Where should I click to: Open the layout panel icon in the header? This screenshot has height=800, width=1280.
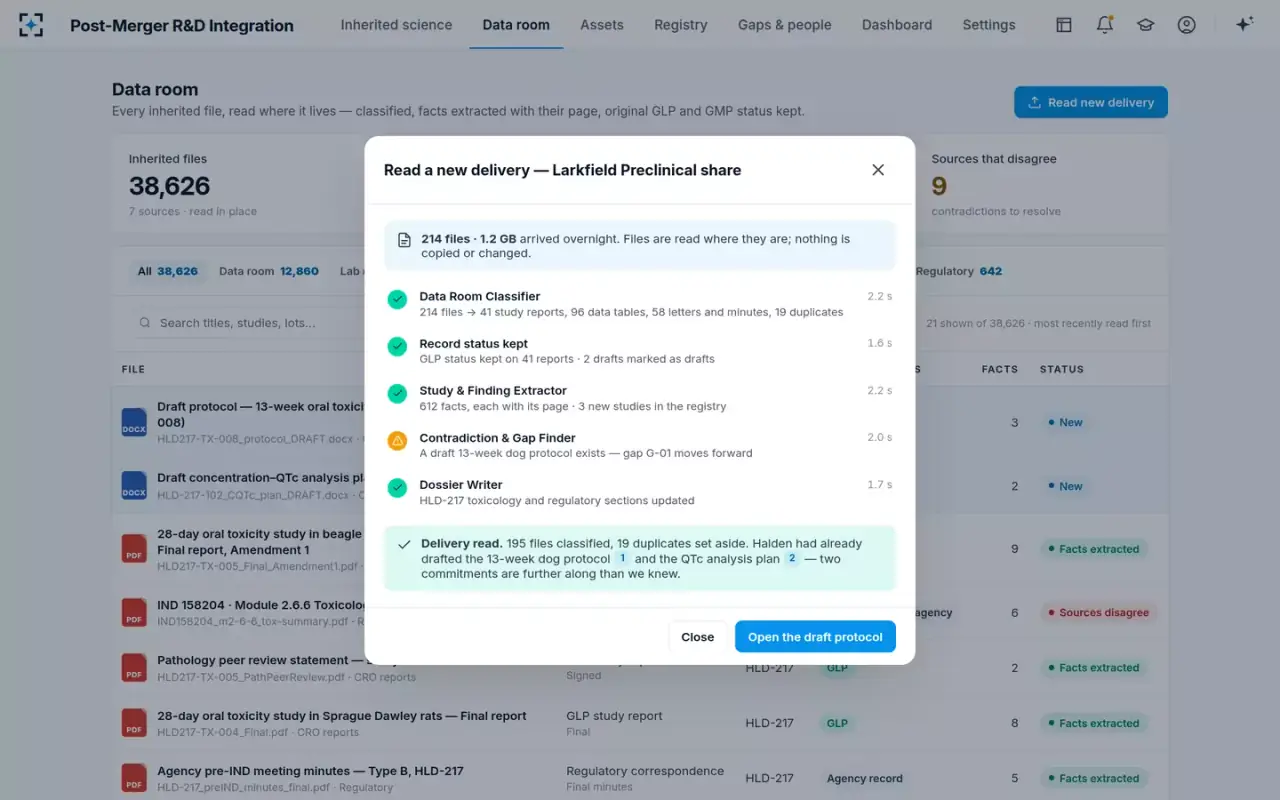(1064, 25)
